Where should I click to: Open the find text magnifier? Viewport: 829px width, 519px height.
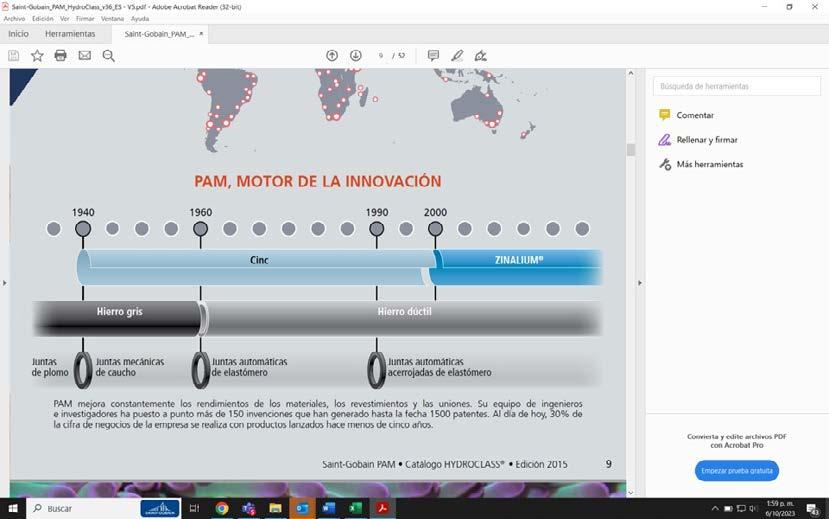pos(108,55)
